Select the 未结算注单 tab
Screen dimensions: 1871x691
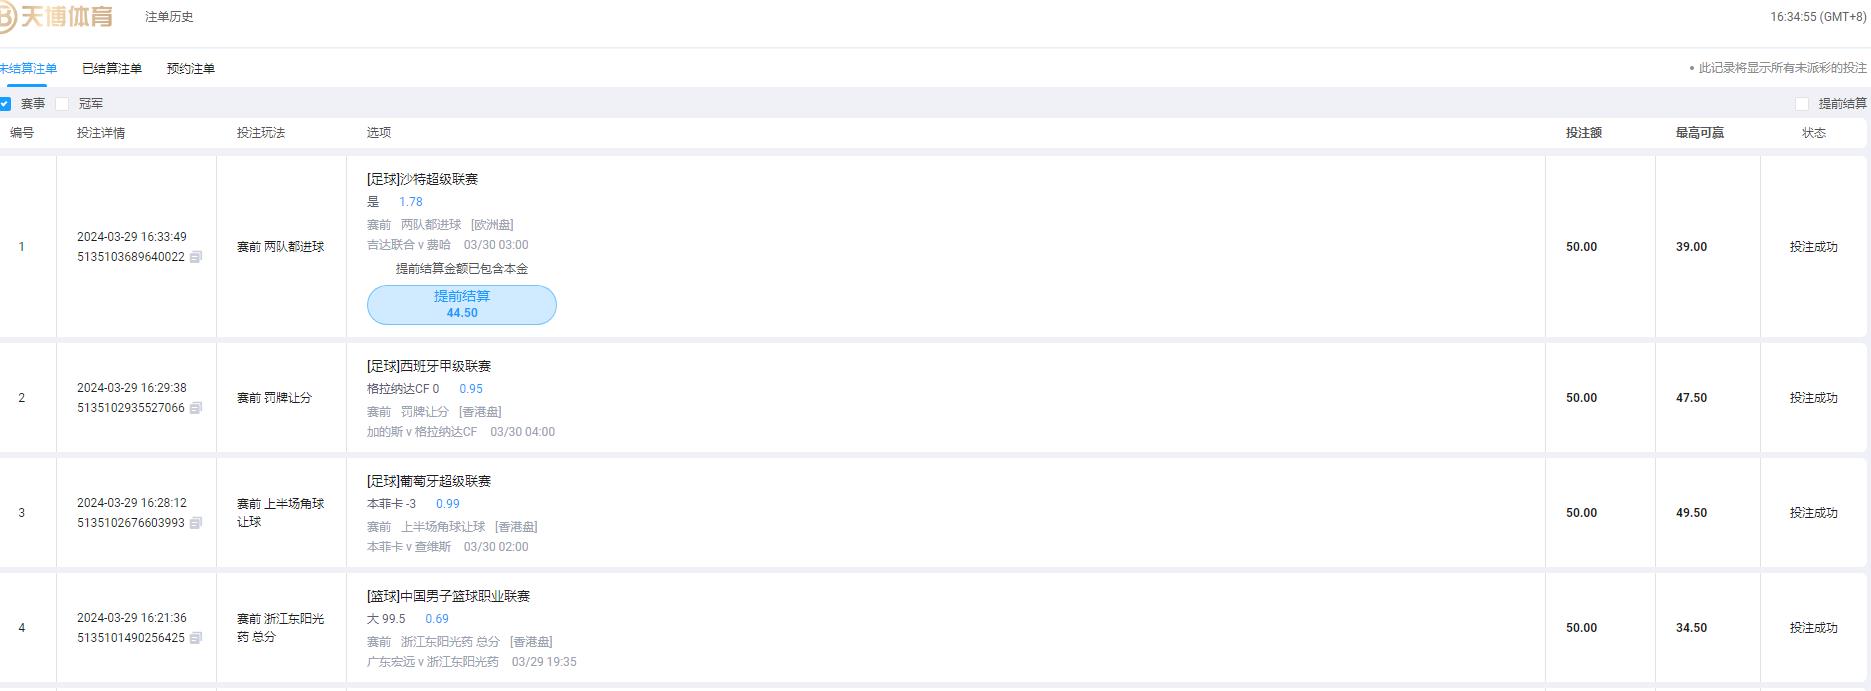click(x=28, y=69)
